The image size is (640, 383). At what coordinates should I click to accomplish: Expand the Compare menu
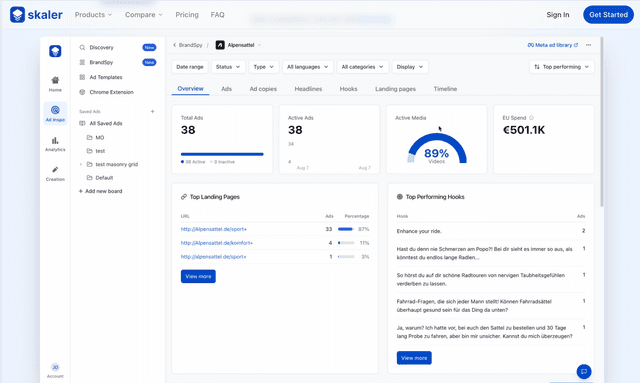[144, 15]
